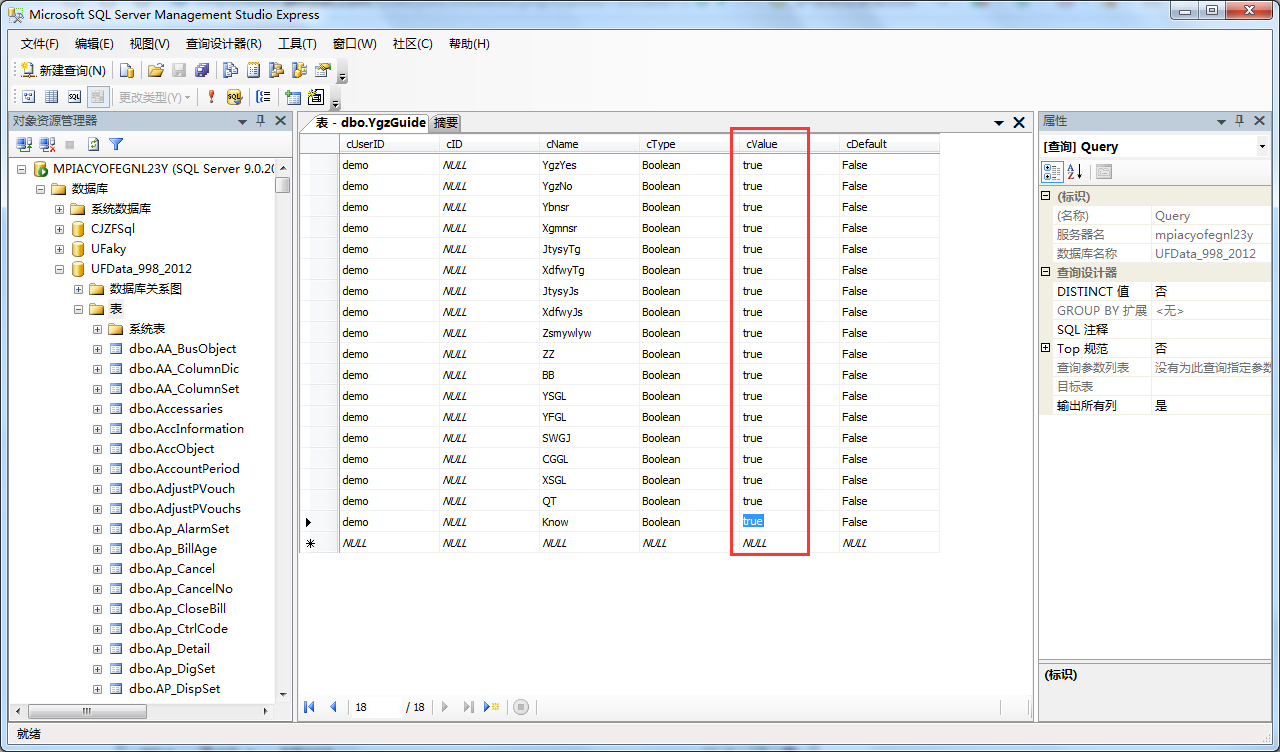Switch to the 摘要 tab
This screenshot has height=752, width=1280.
click(x=446, y=123)
